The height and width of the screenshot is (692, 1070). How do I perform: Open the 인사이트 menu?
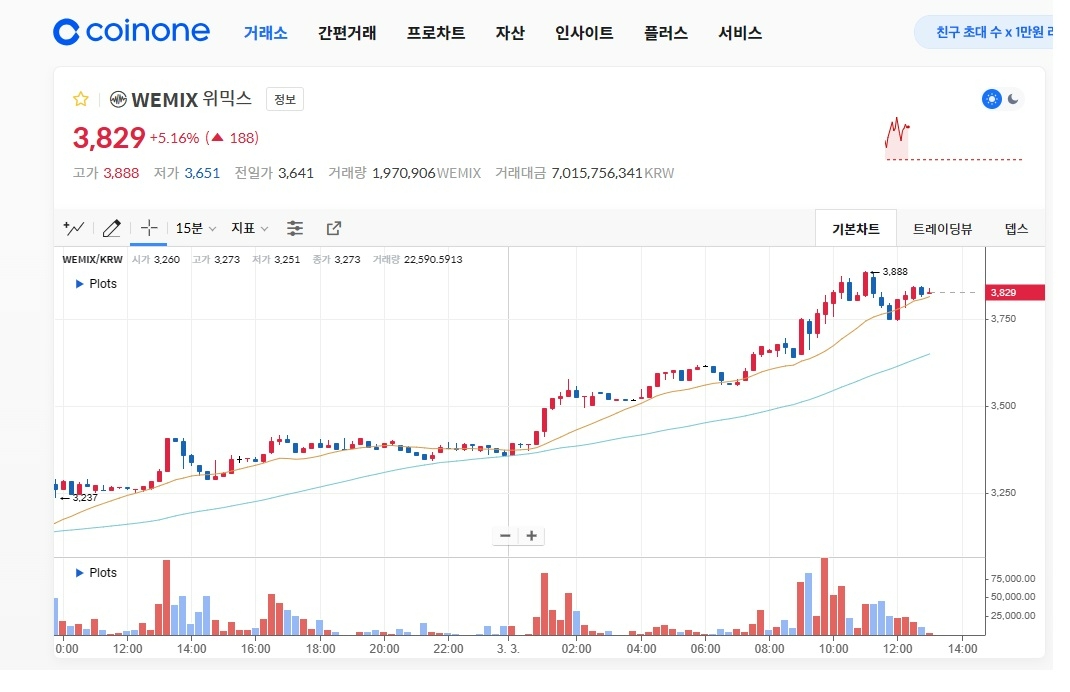584,33
